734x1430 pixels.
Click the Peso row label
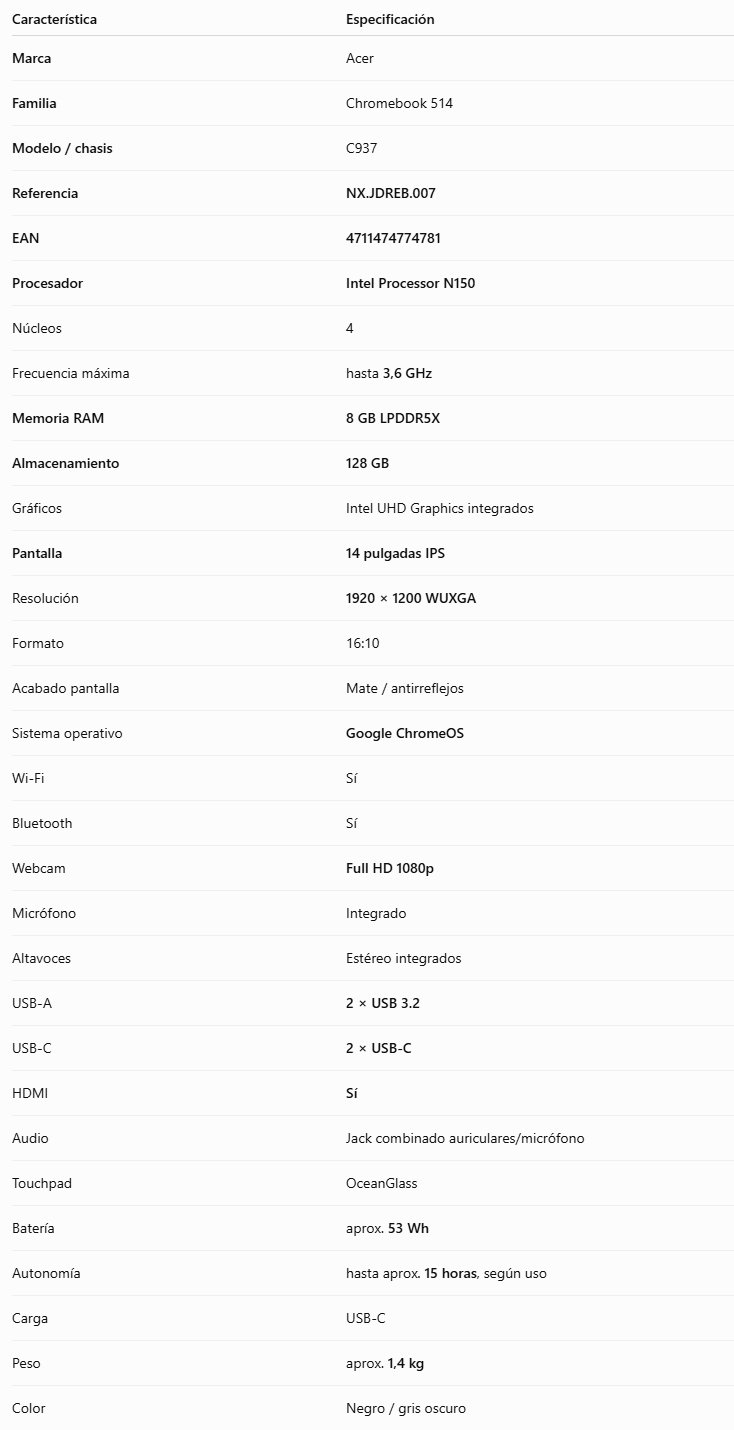pyautogui.click(x=26, y=1363)
